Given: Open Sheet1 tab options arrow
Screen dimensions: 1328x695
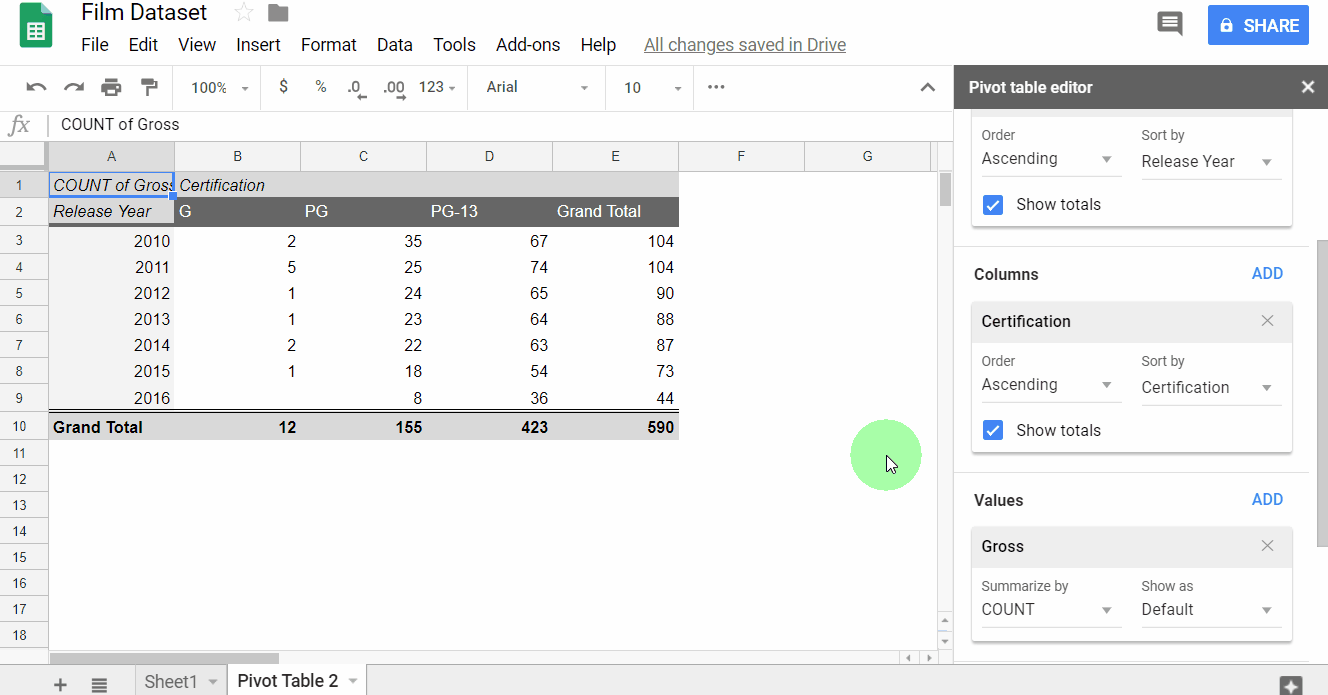Looking at the screenshot, I should pos(213,682).
